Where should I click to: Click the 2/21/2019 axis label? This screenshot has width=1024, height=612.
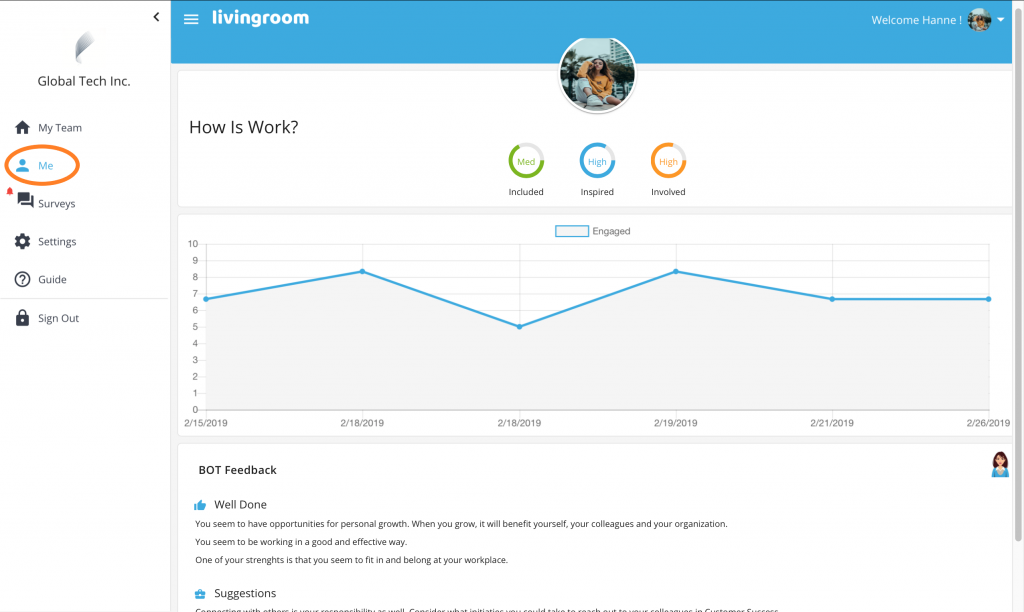pyautogui.click(x=831, y=423)
